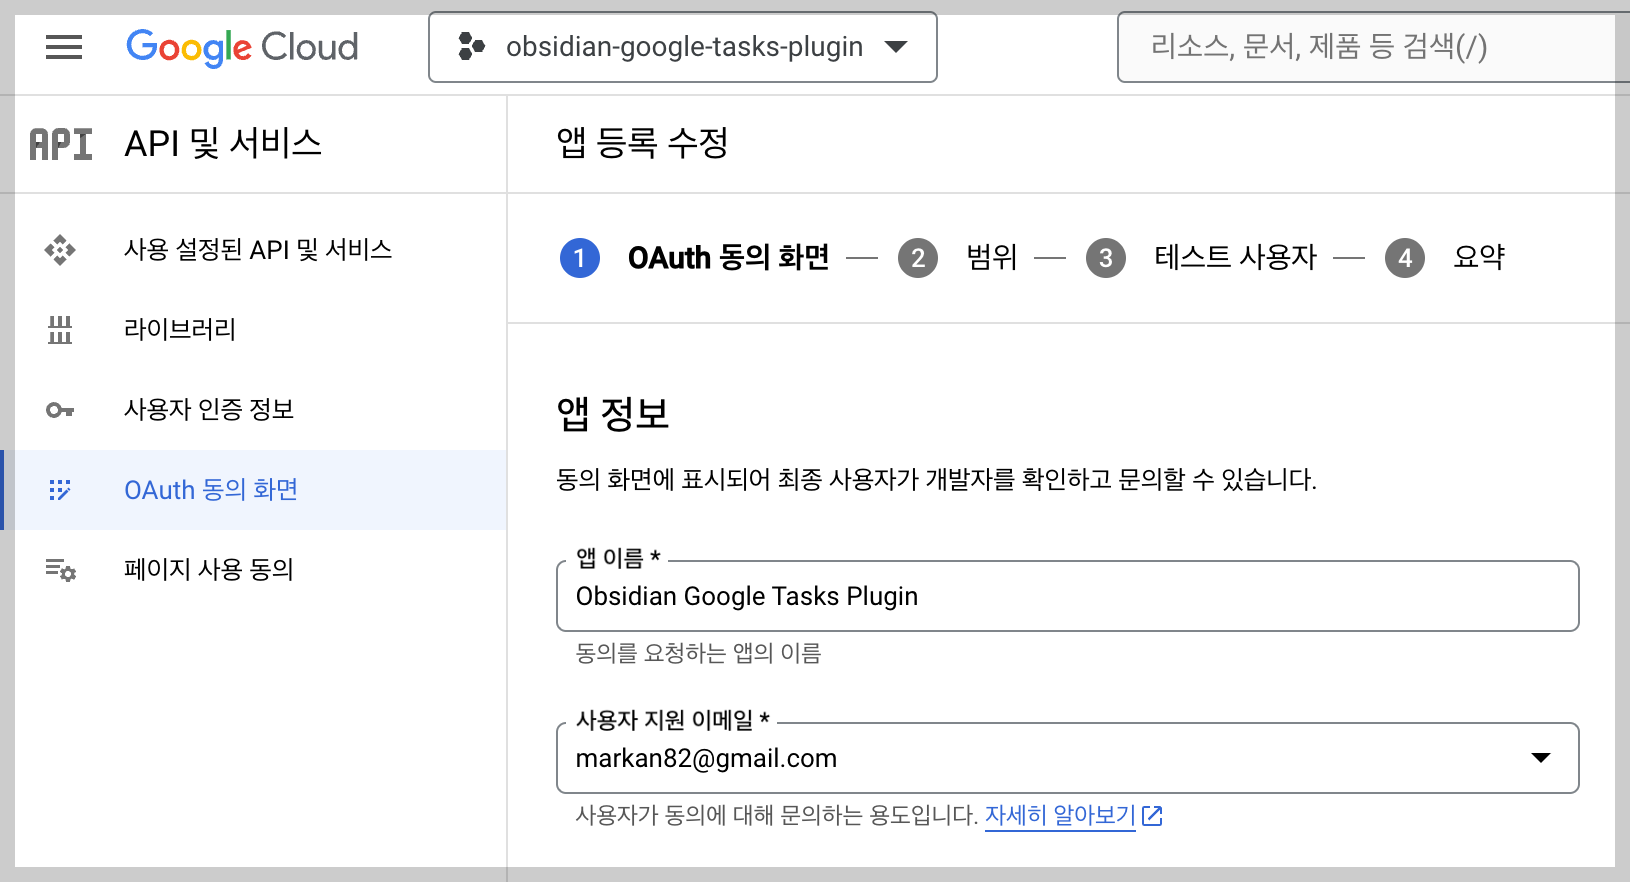Select the OAuth 동의 화면 step label

pos(729,258)
